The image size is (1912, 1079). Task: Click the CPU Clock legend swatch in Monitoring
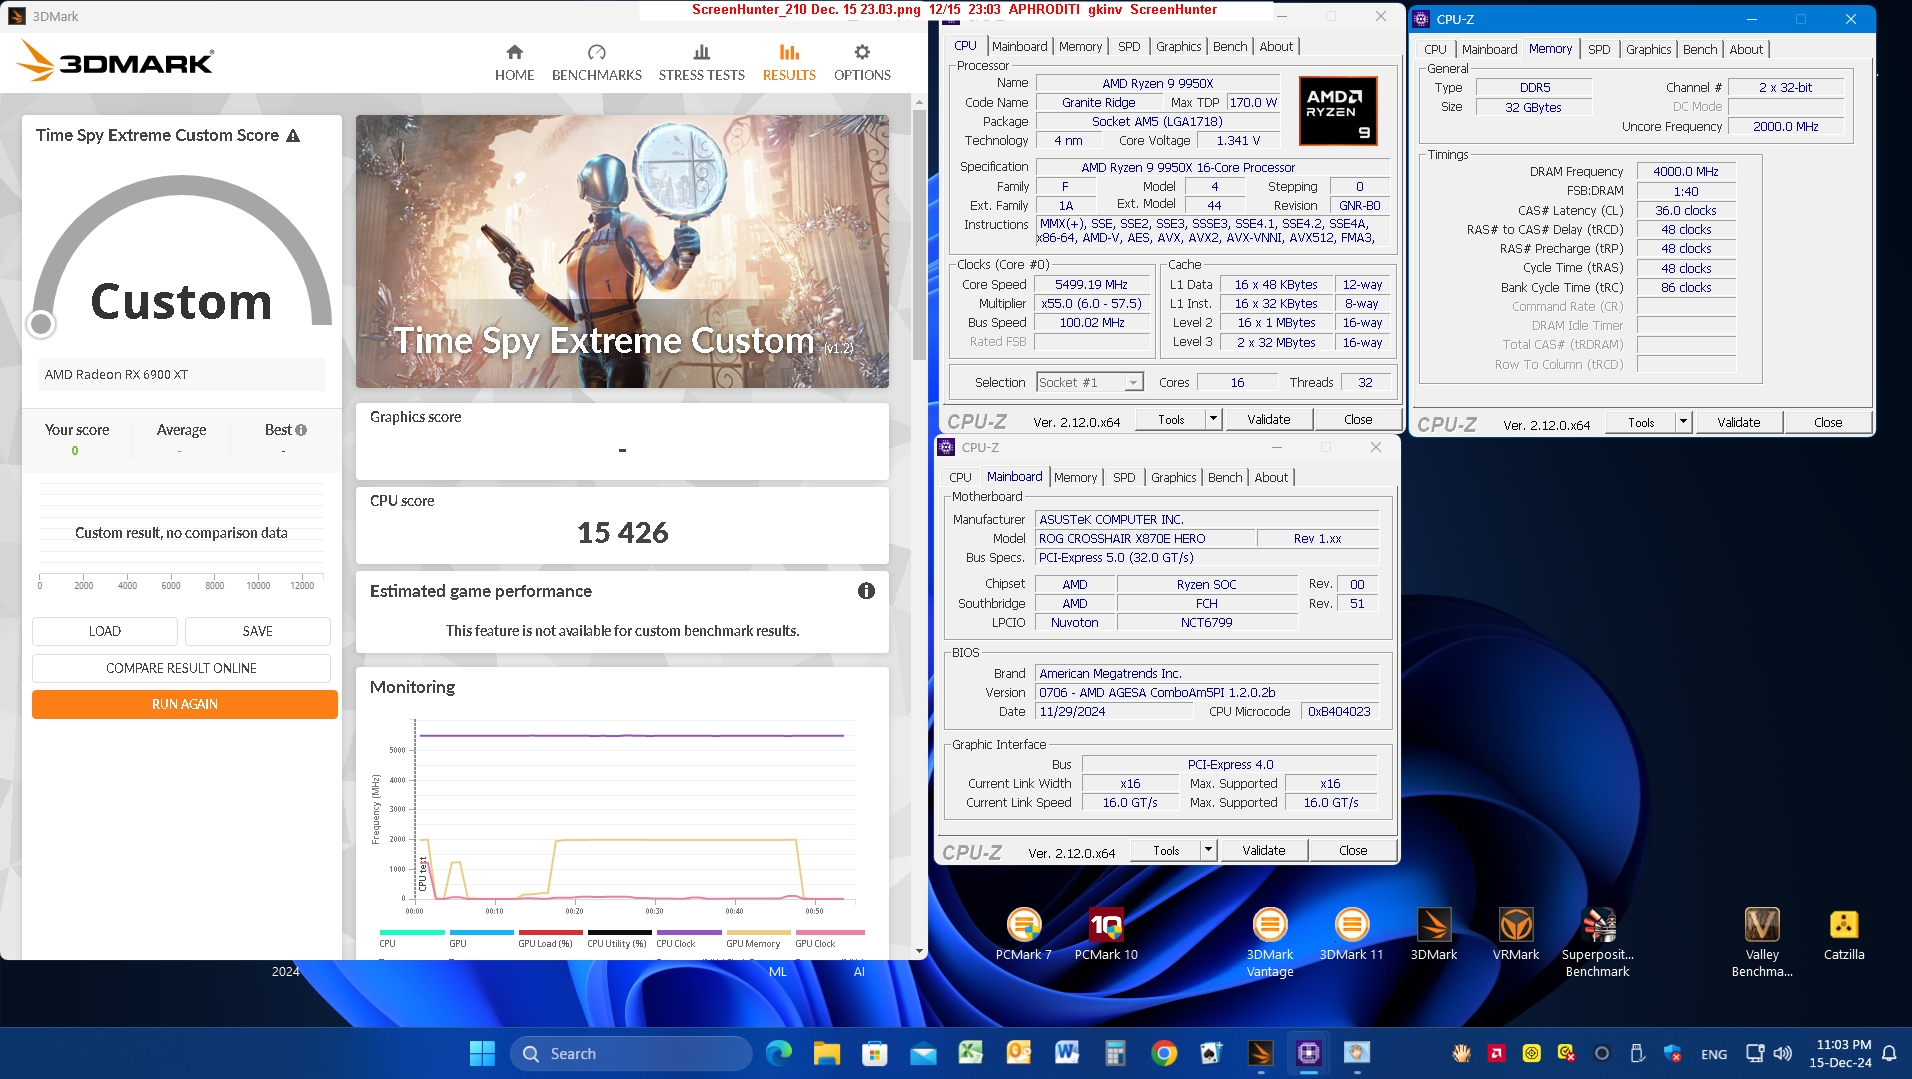coord(689,932)
